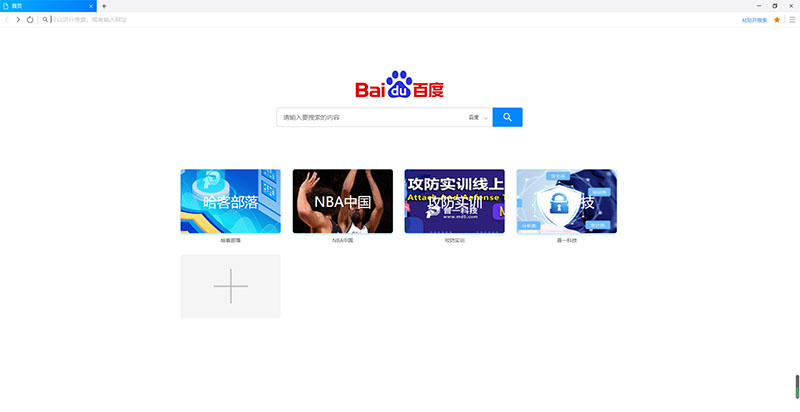Screen dimensions: 800x412
Task: Click the blue search button
Action: tap(507, 117)
